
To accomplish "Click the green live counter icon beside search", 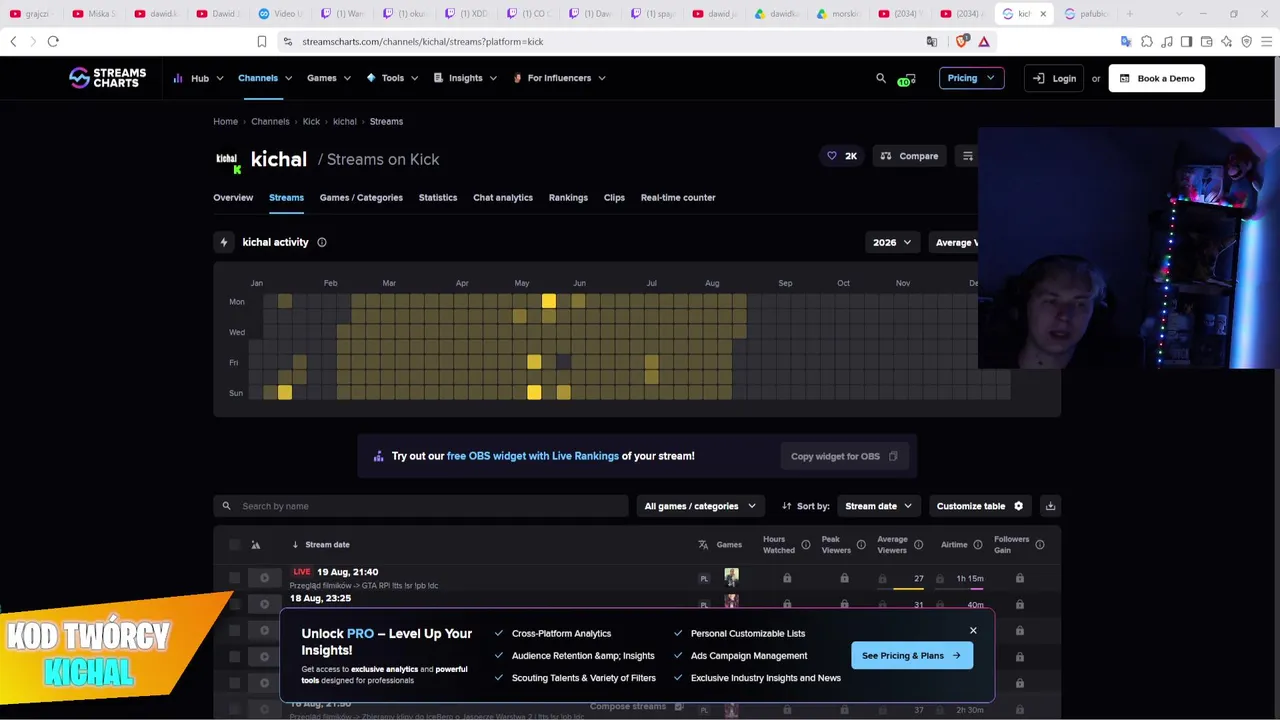I will coord(906,79).
